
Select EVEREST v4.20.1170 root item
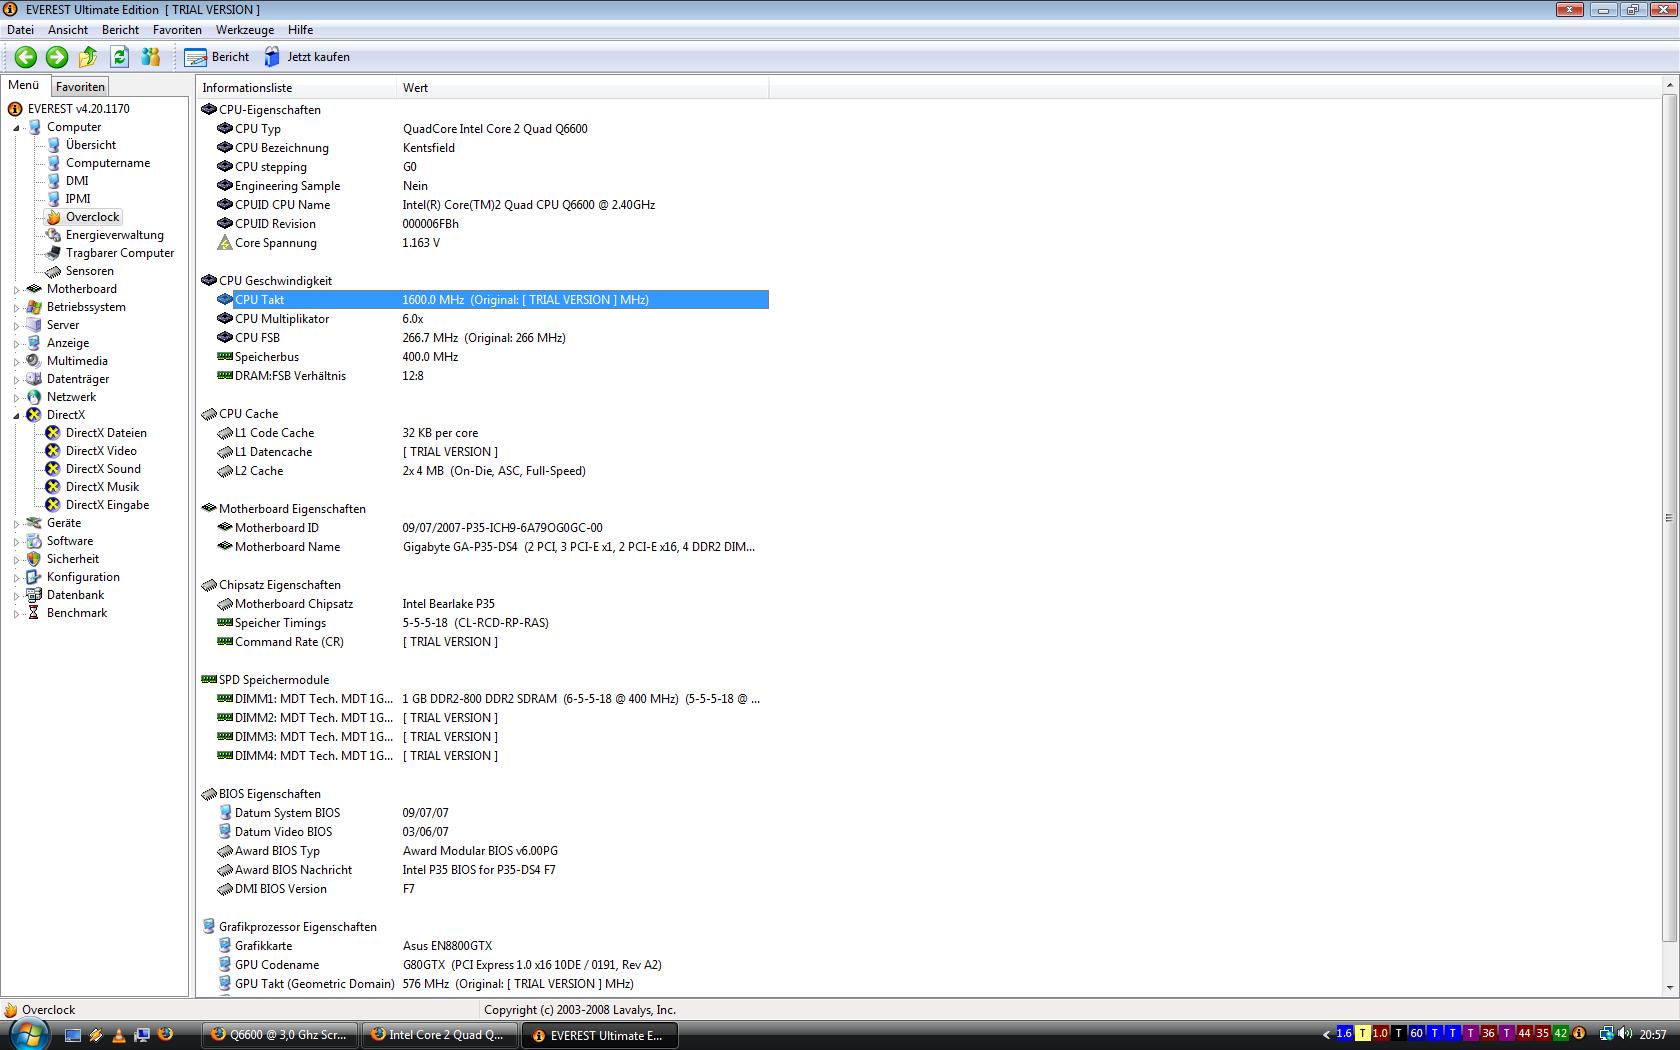(78, 109)
